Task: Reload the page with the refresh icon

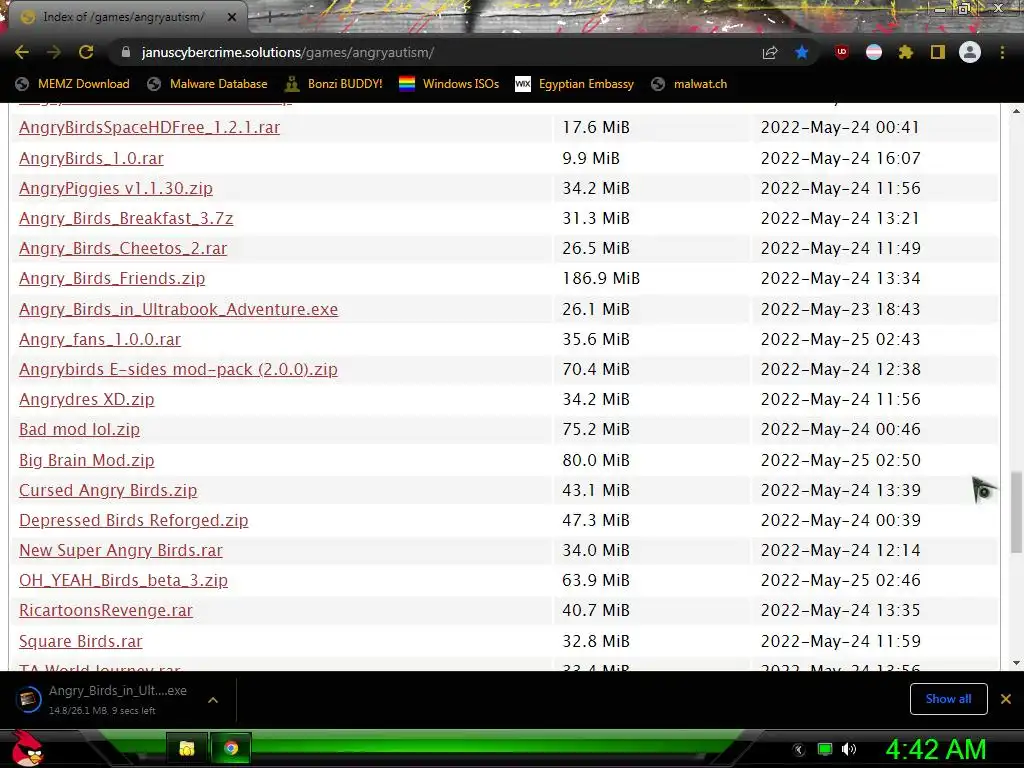Action: pyautogui.click(x=86, y=53)
